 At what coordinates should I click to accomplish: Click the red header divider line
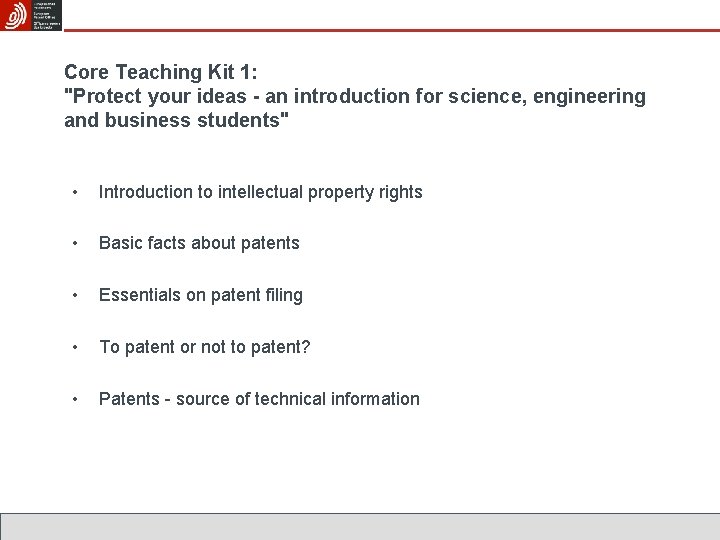coord(392,30)
